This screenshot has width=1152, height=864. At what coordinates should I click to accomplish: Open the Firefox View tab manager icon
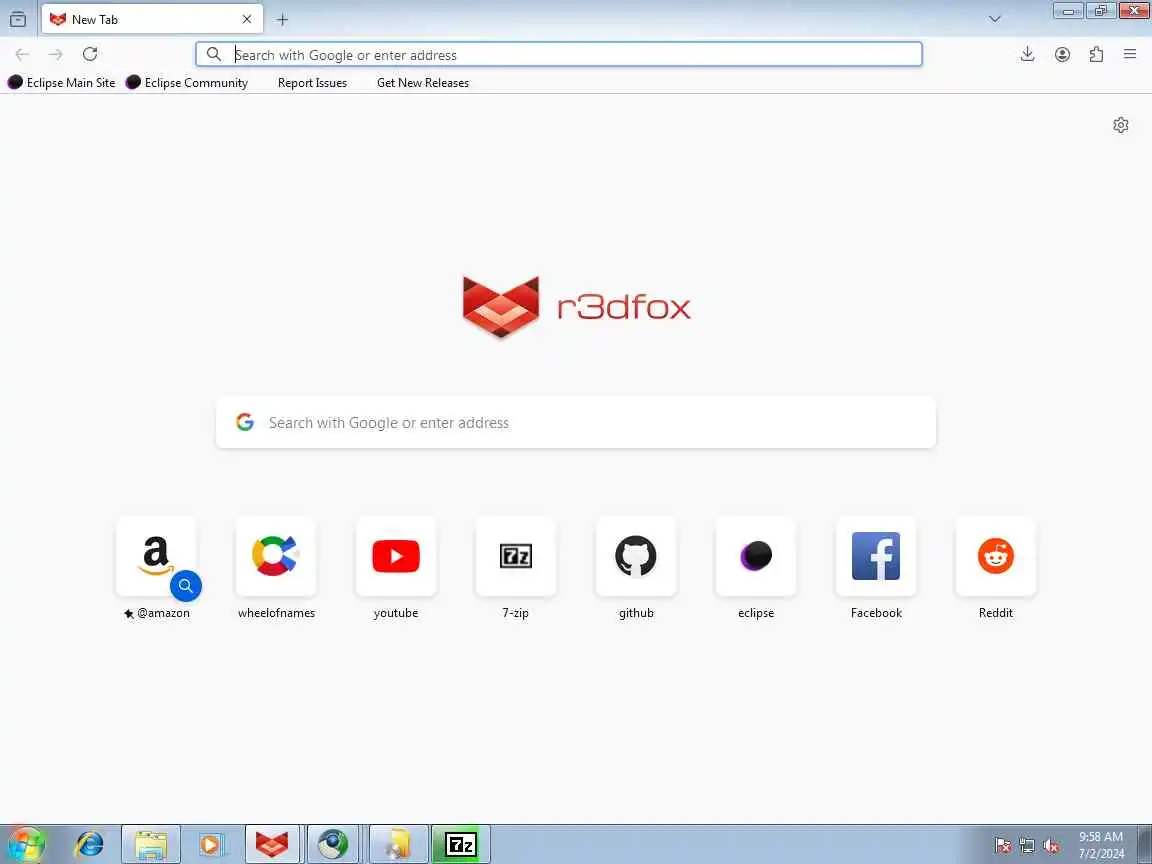18,19
